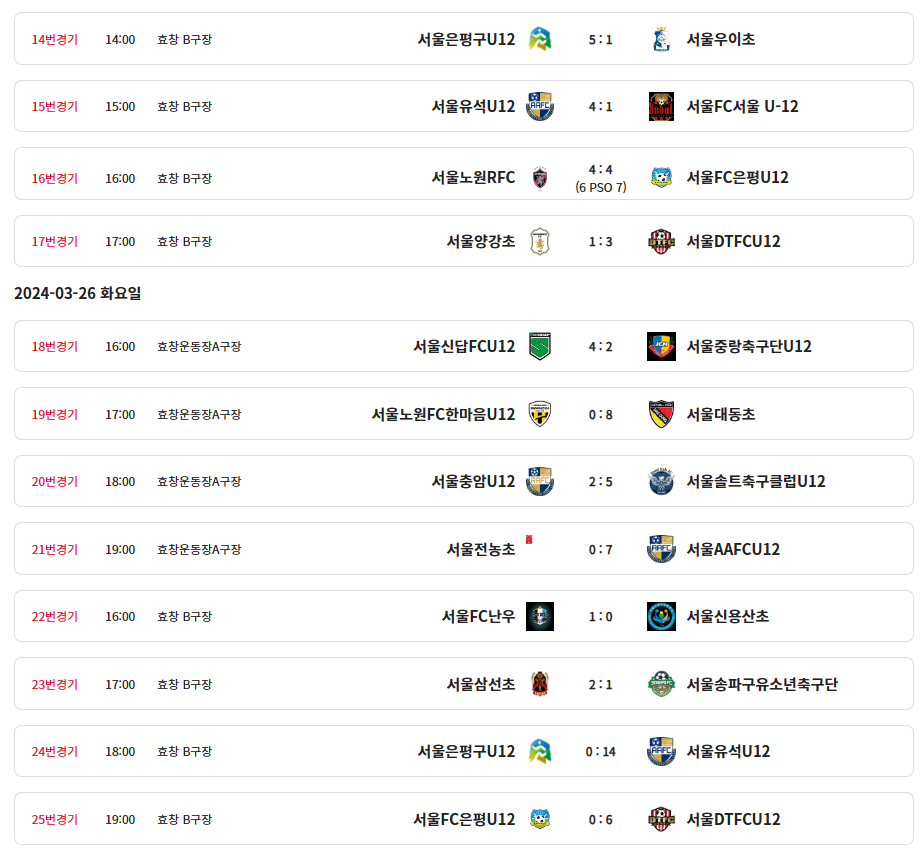Click the 18번경기 match number label
The image size is (923, 856).
(55, 346)
